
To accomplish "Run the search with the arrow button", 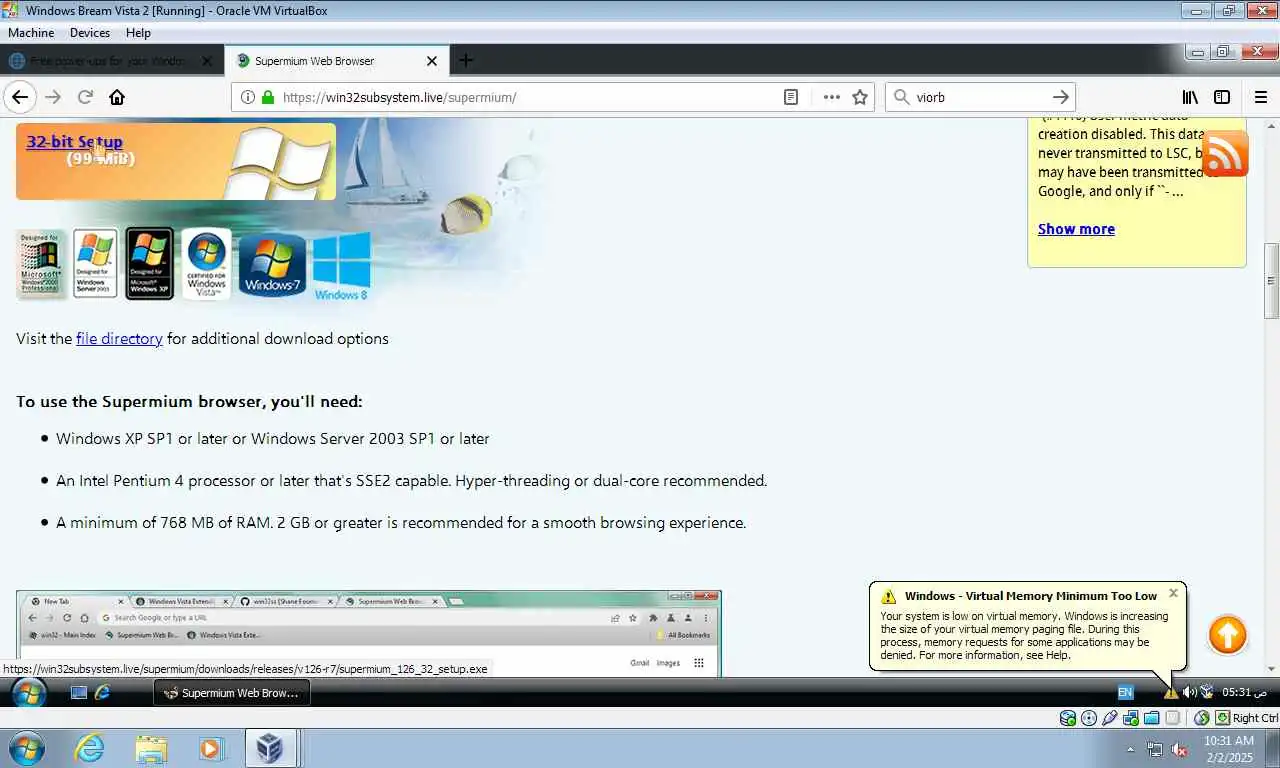I will click(1061, 97).
